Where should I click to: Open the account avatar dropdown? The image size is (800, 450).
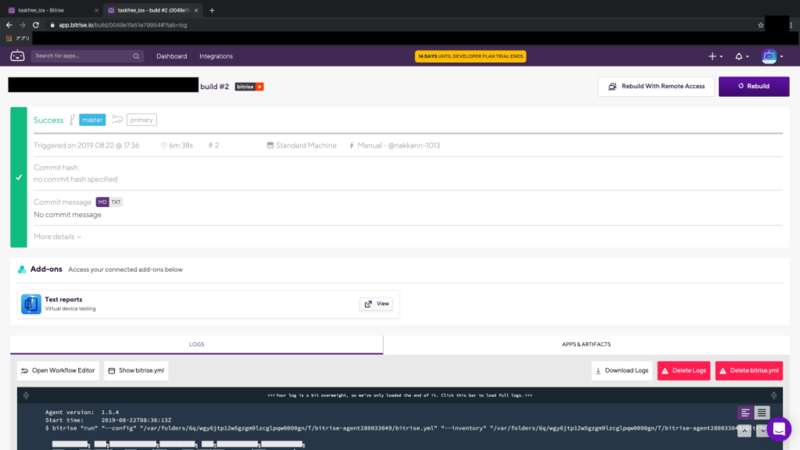pyautogui.click(x=772, y=56)
